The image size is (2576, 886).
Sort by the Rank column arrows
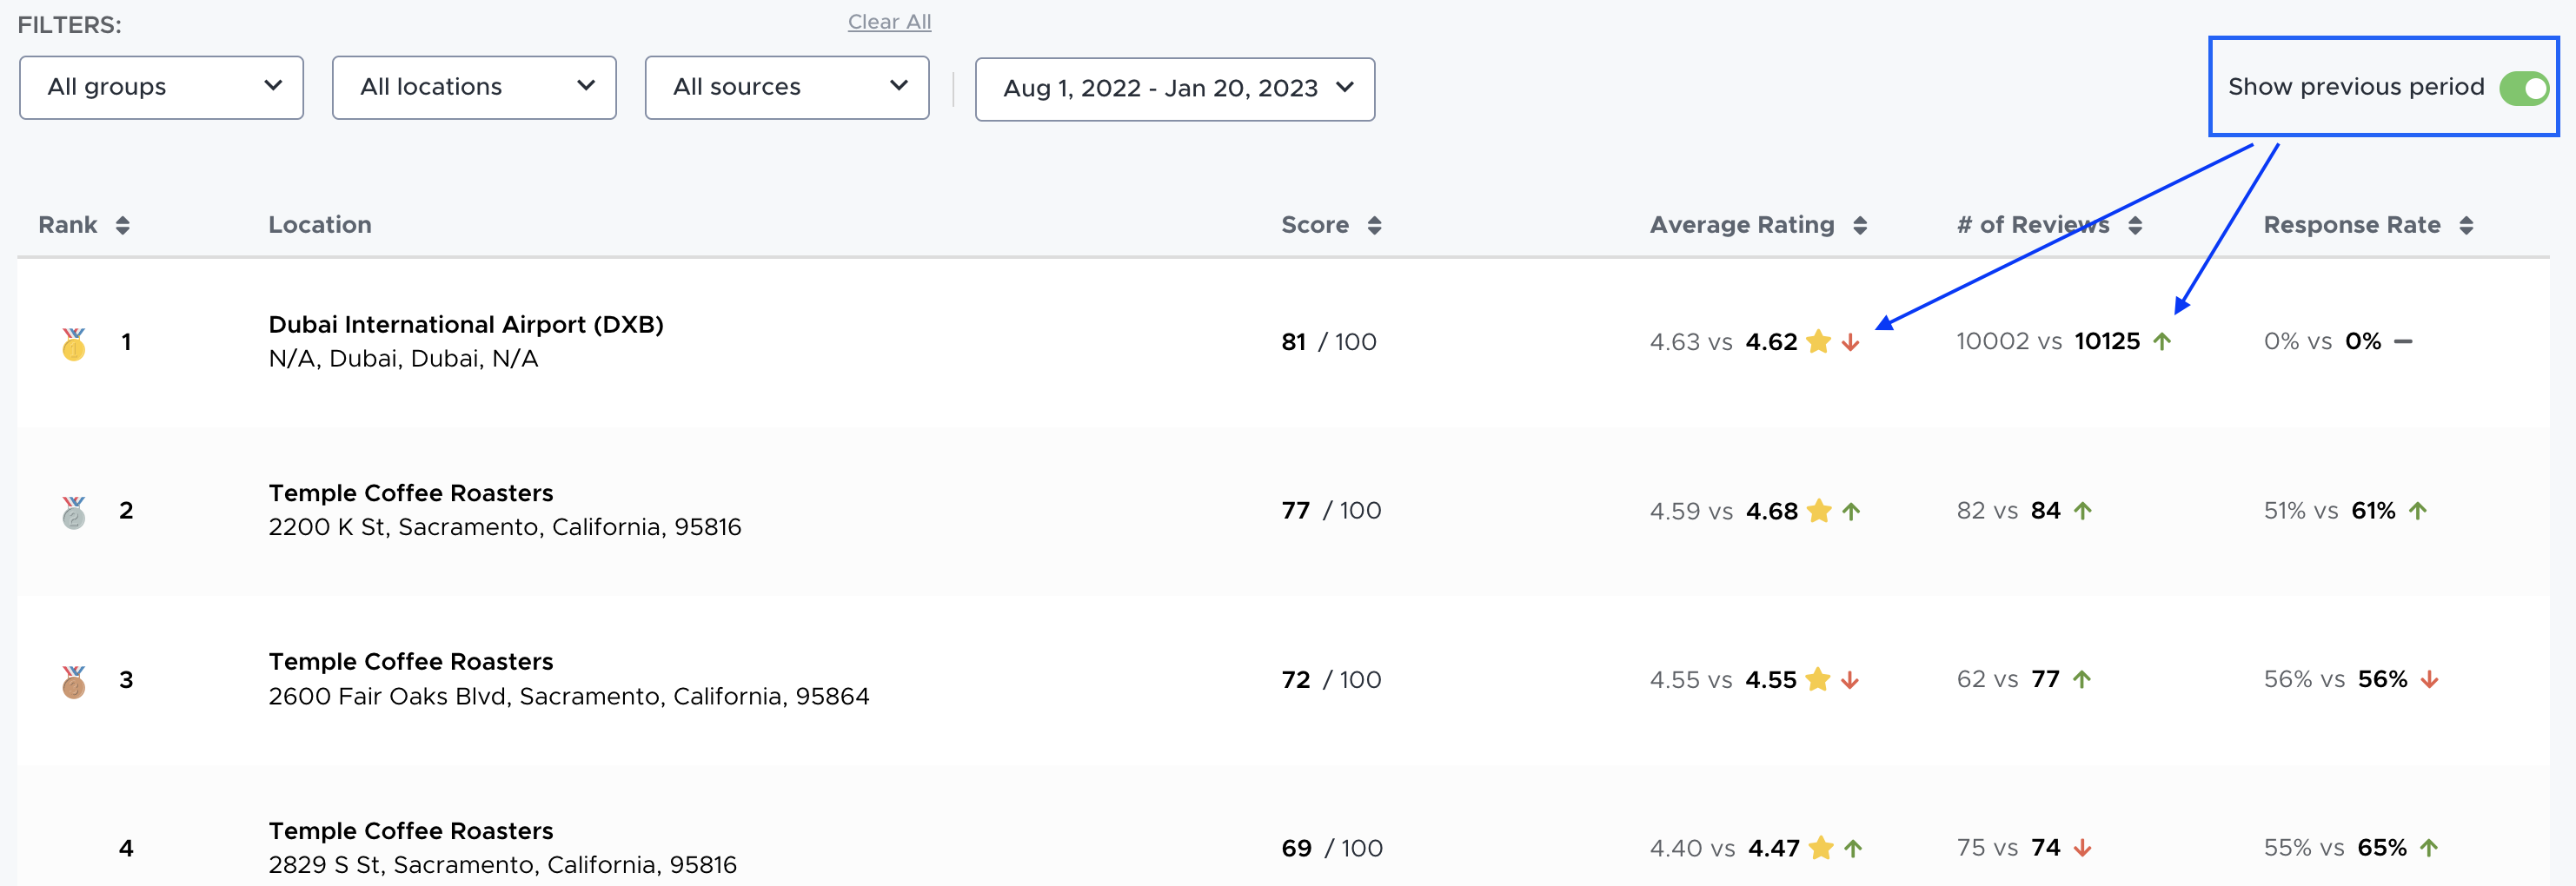tap(122, 226)
